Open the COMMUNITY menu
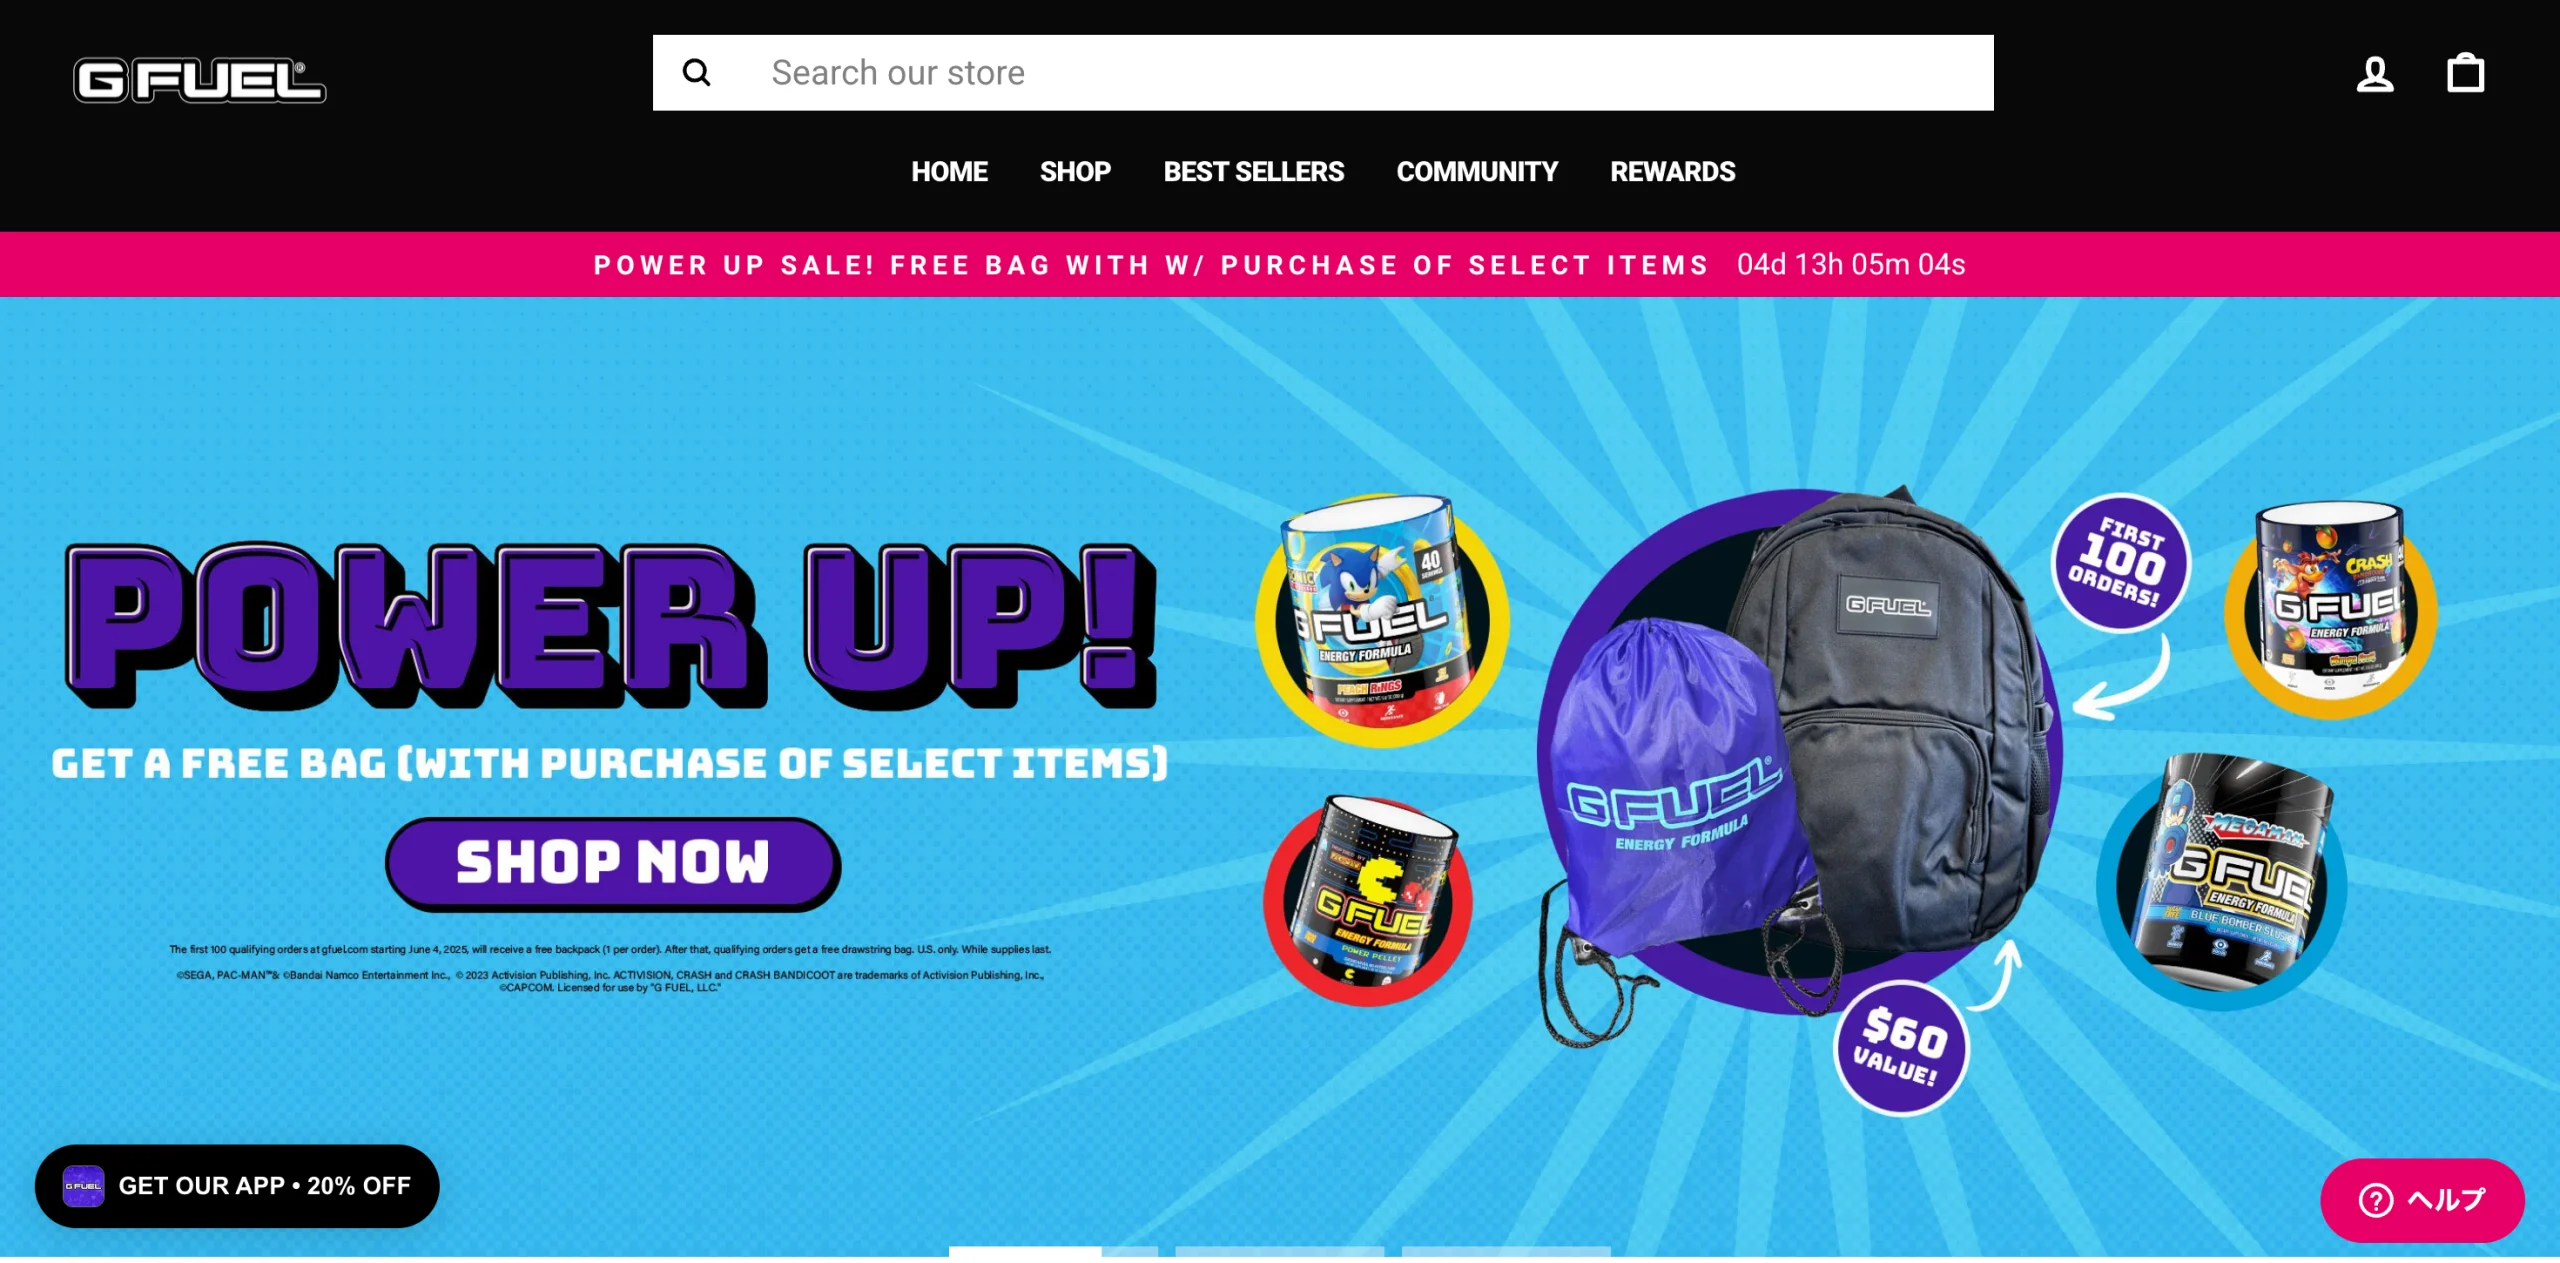Screen dimensions: 2560x1263 [1477, 172]
